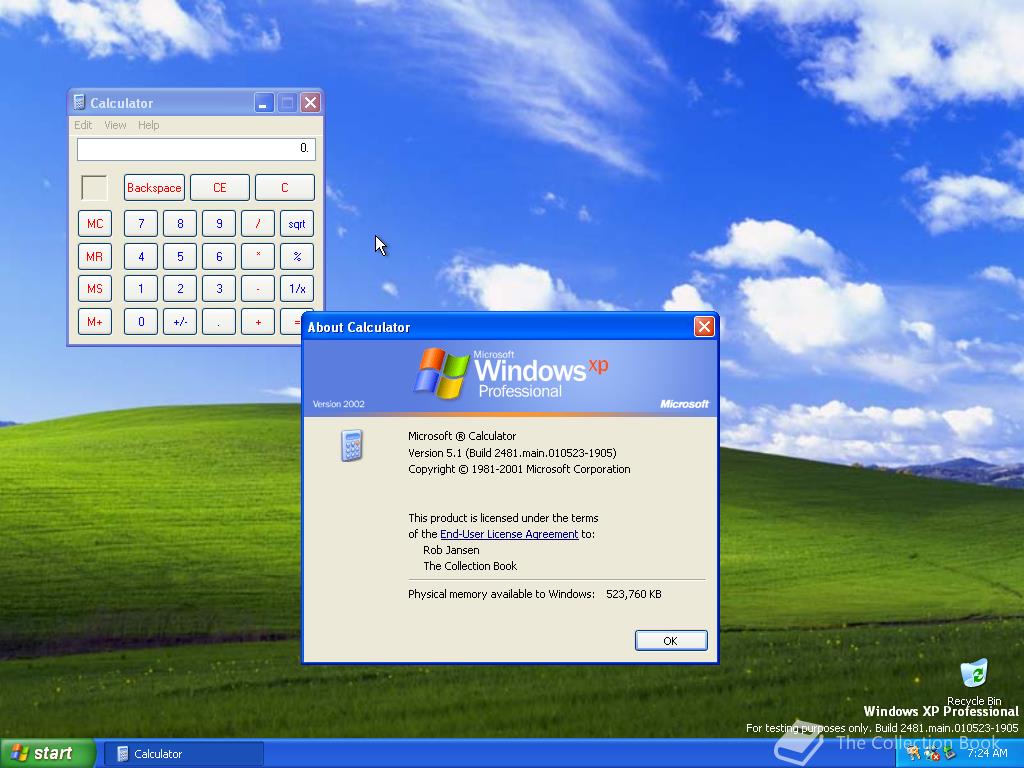Open the View menu in Calculator
Image resolution: width=1024 pixels, height=768 pixels.
pyautogui.click(x=115, y=125)
